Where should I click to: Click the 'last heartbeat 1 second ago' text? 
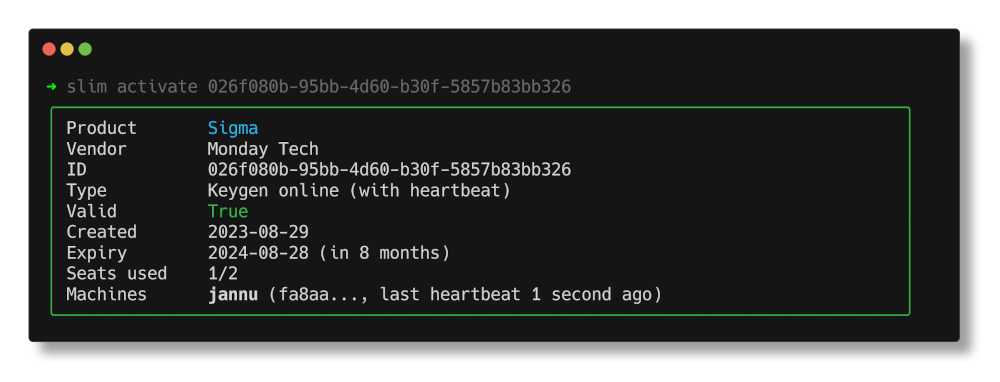pyautogui.click(x=517, y=295)
